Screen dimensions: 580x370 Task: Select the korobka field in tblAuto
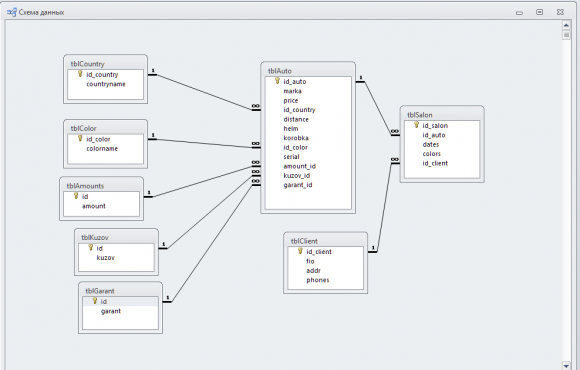click(x=296, y=138)
